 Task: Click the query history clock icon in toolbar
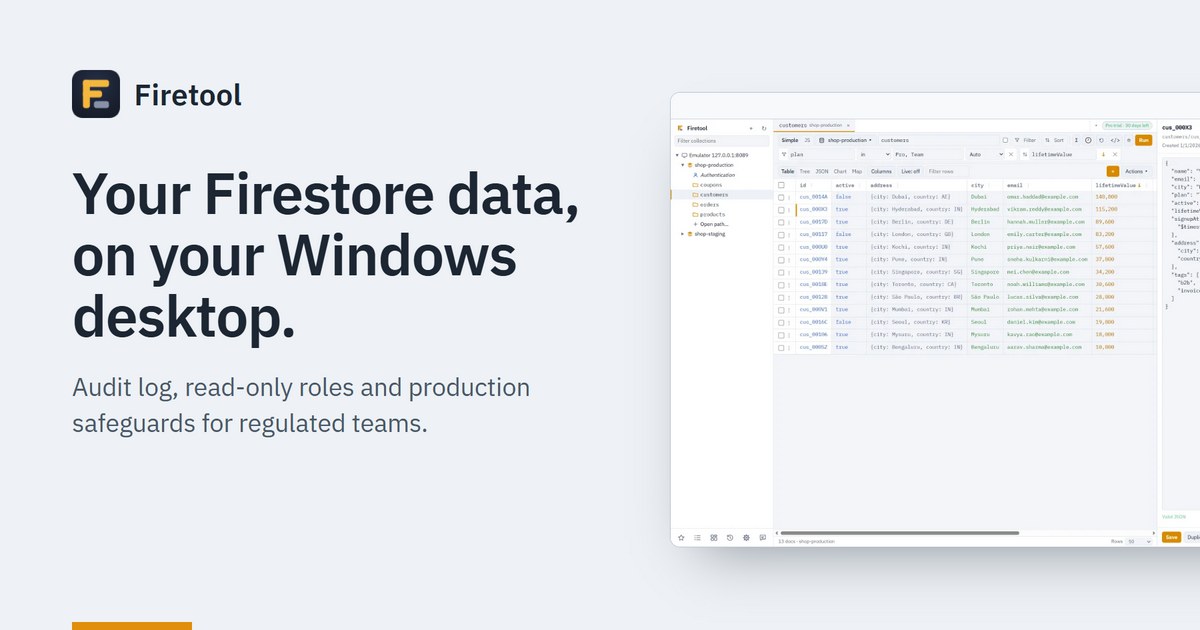pos(1088,140)
